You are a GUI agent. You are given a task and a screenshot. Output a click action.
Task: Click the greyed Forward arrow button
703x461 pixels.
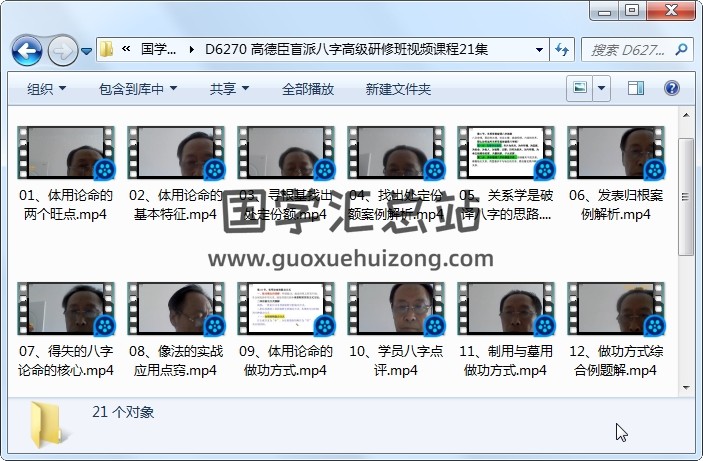point(62,51)
